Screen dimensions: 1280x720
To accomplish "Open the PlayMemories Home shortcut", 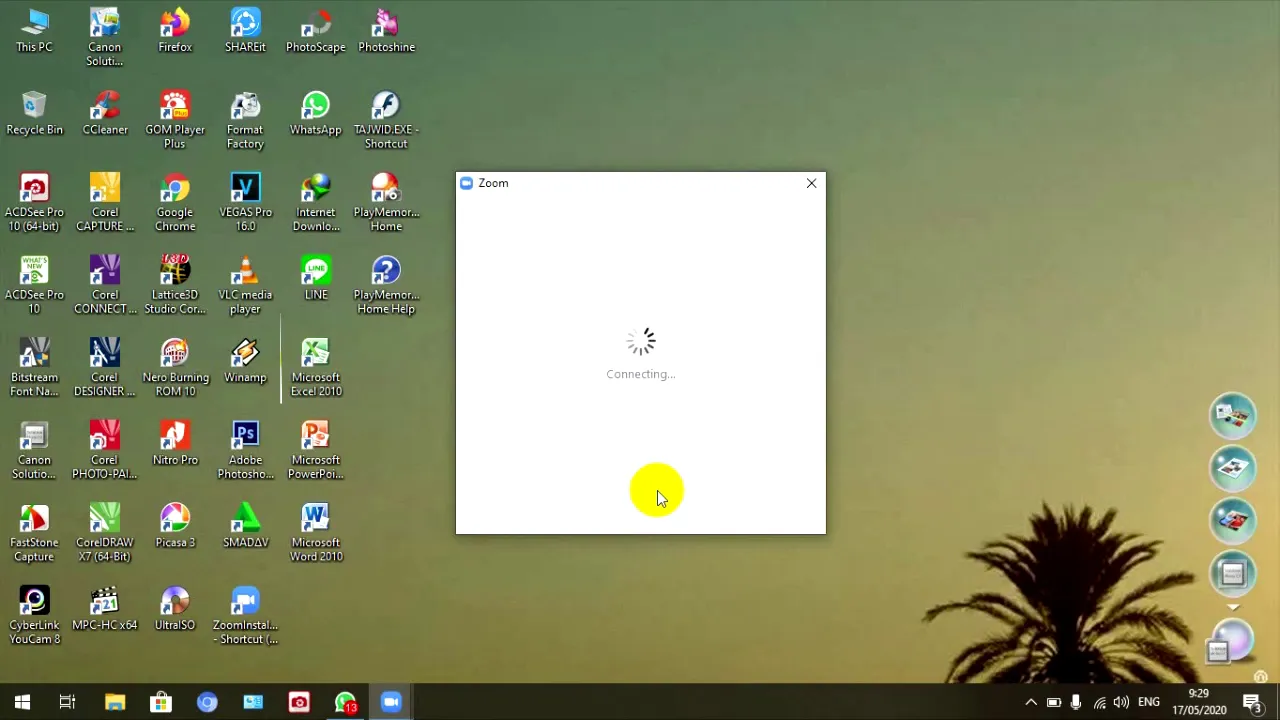I will point(386,203).
